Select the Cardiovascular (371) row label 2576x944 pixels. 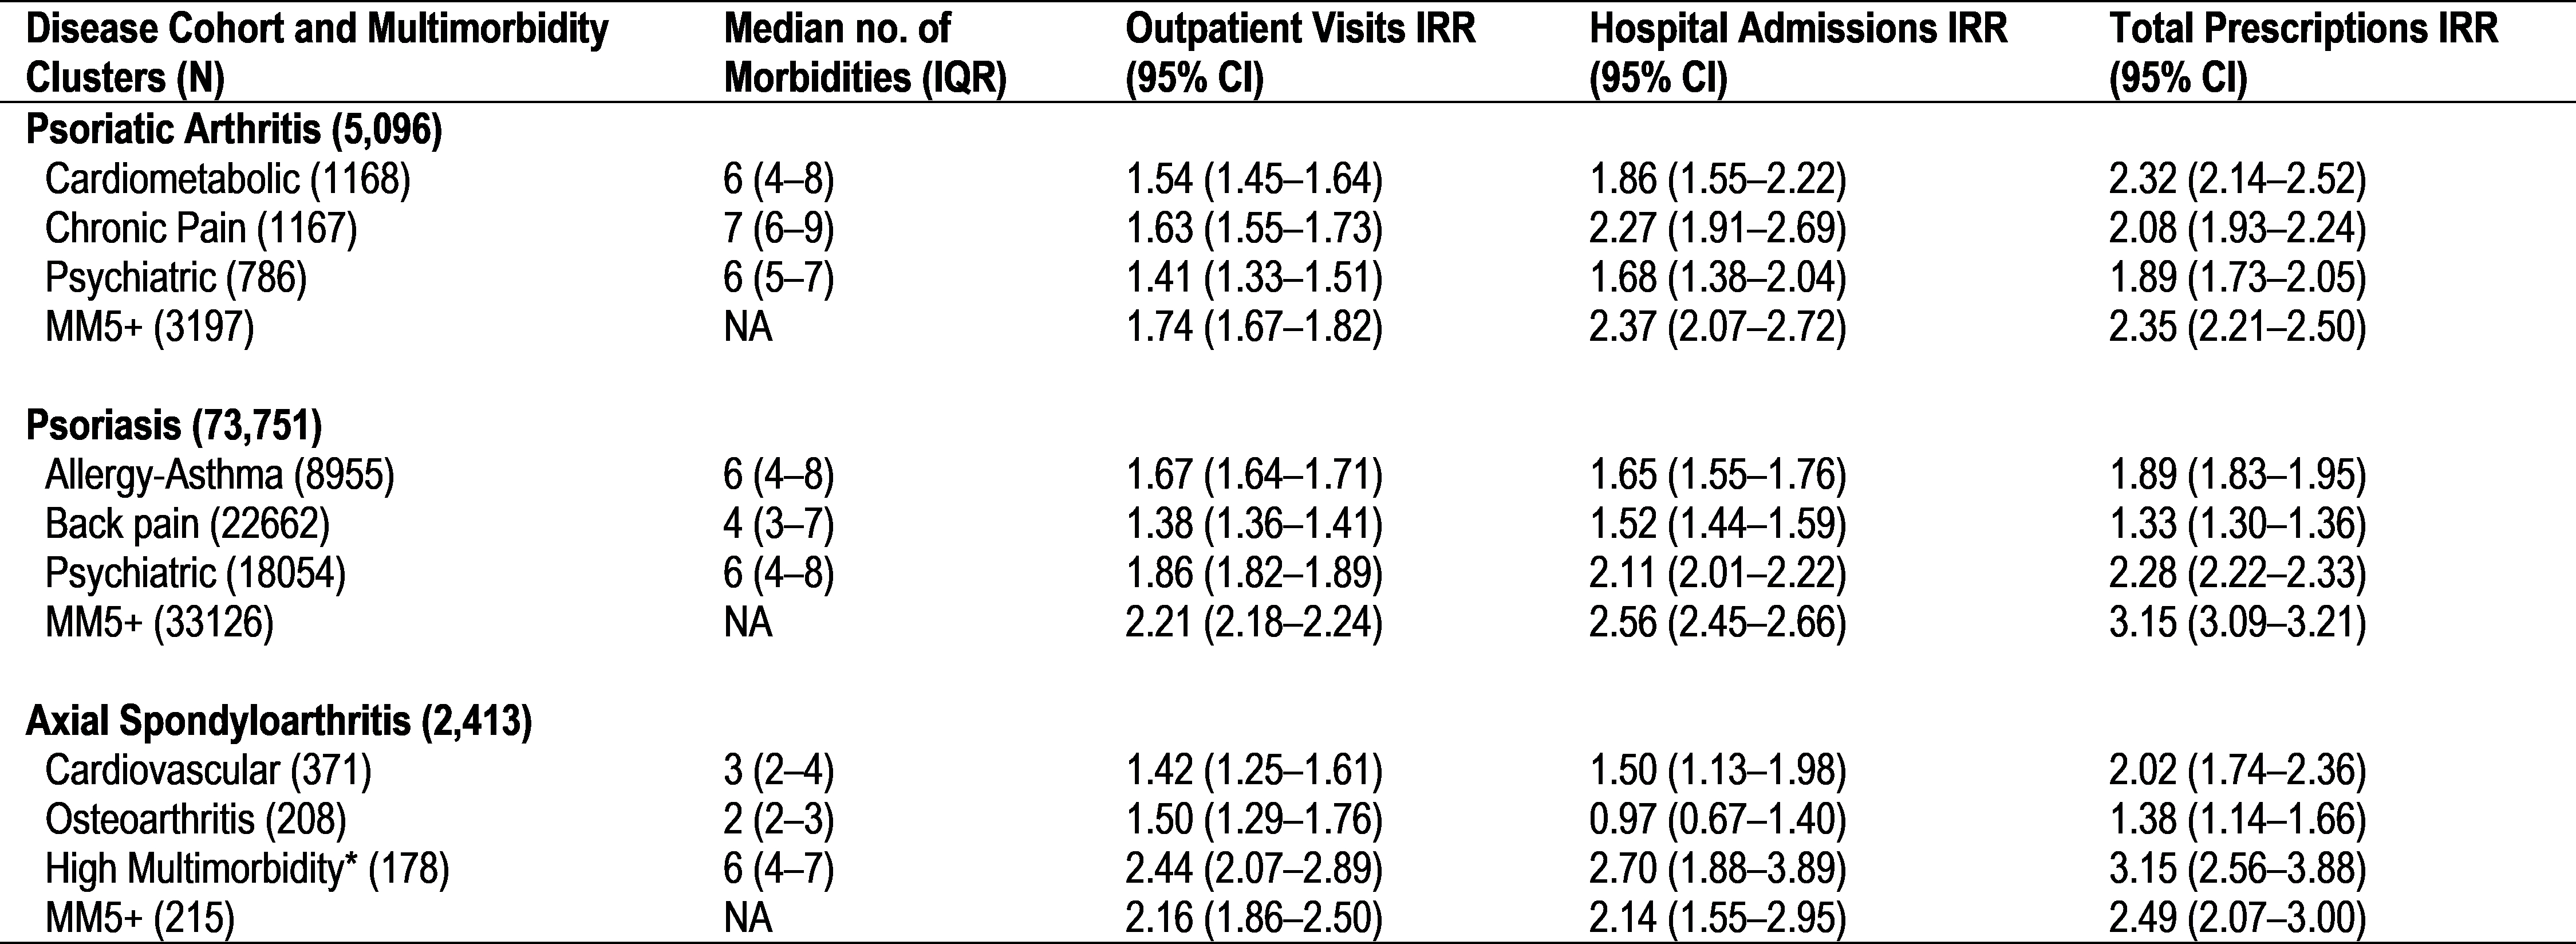[x=208, y=771]
